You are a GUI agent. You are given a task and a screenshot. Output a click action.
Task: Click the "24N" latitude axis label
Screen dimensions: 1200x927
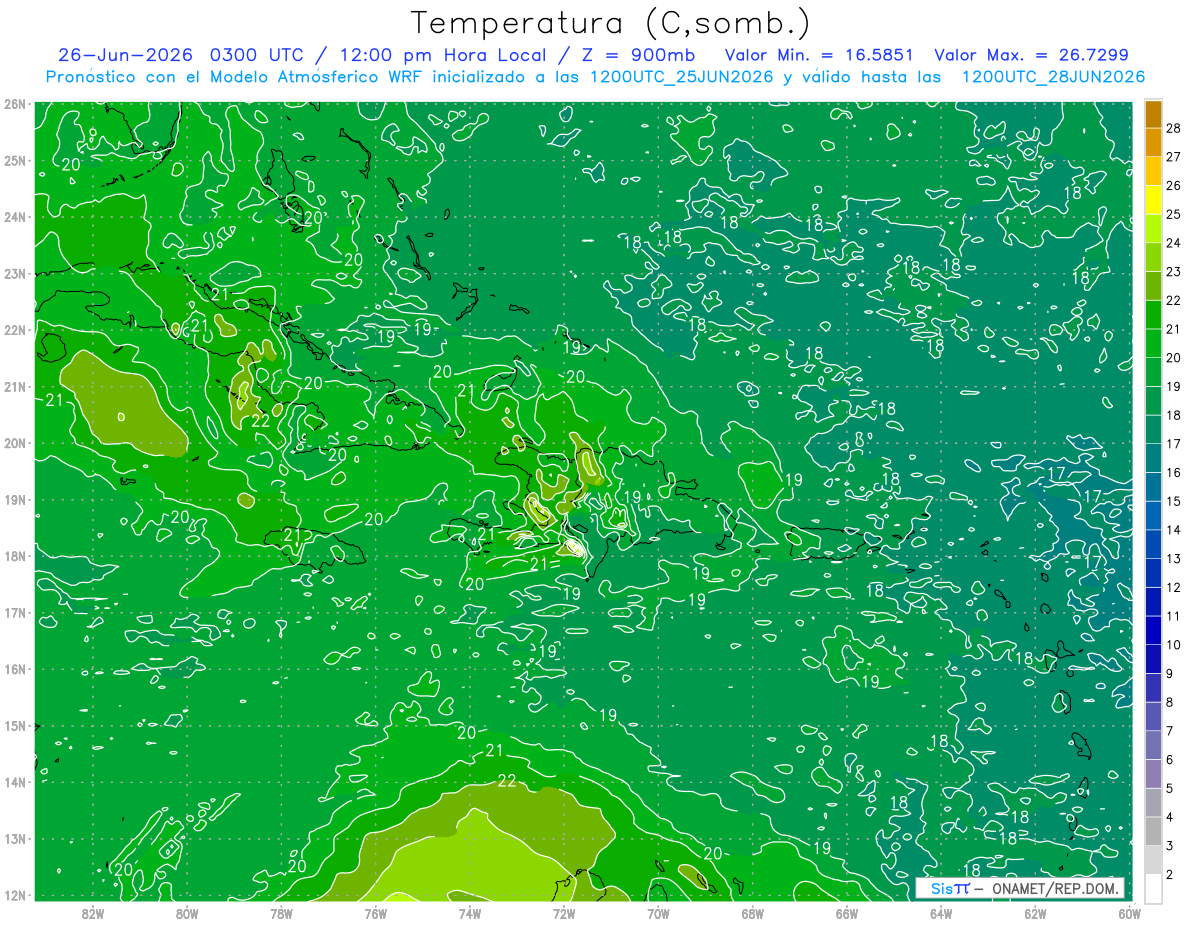pos(14,217)
